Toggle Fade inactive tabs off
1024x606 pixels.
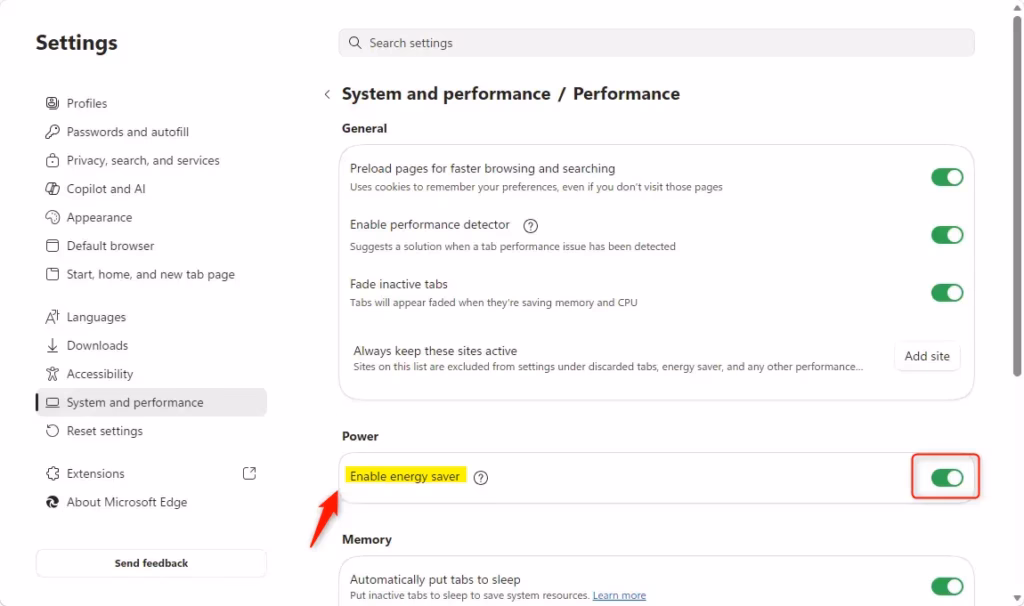click(x=946, y=292)
